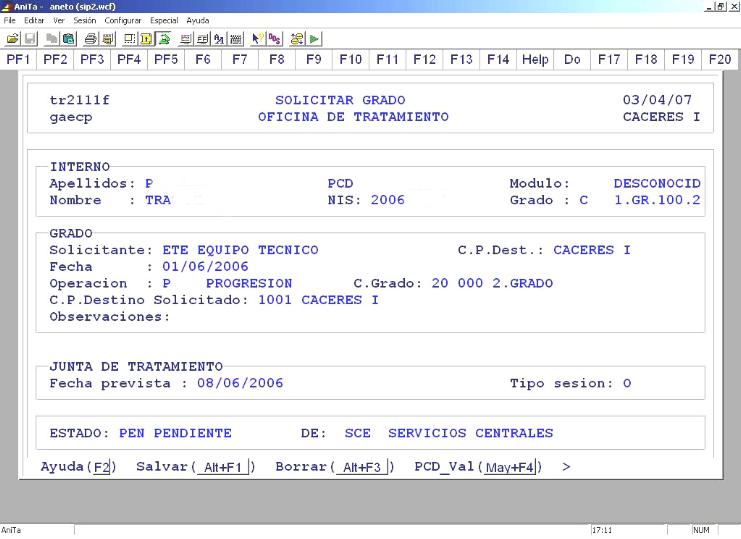Screen dimensions: 741x539
Task: Click the green play macro icon
Action: (314, 38)
